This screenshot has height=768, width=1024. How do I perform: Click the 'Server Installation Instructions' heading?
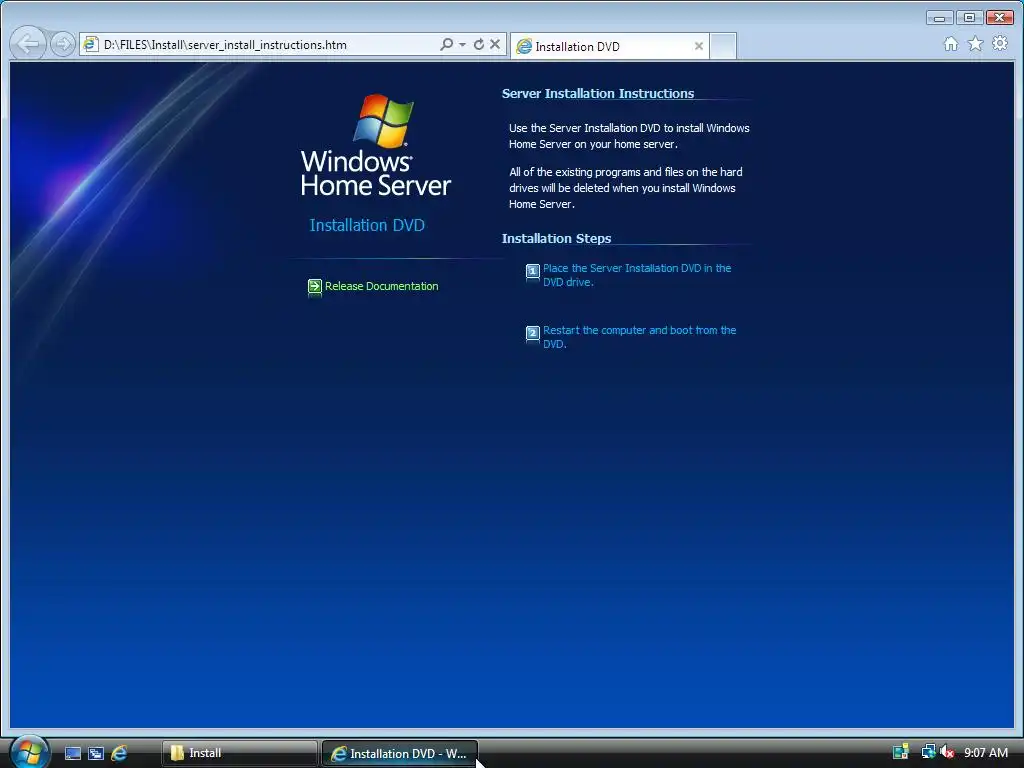click(x=598, y=93)
